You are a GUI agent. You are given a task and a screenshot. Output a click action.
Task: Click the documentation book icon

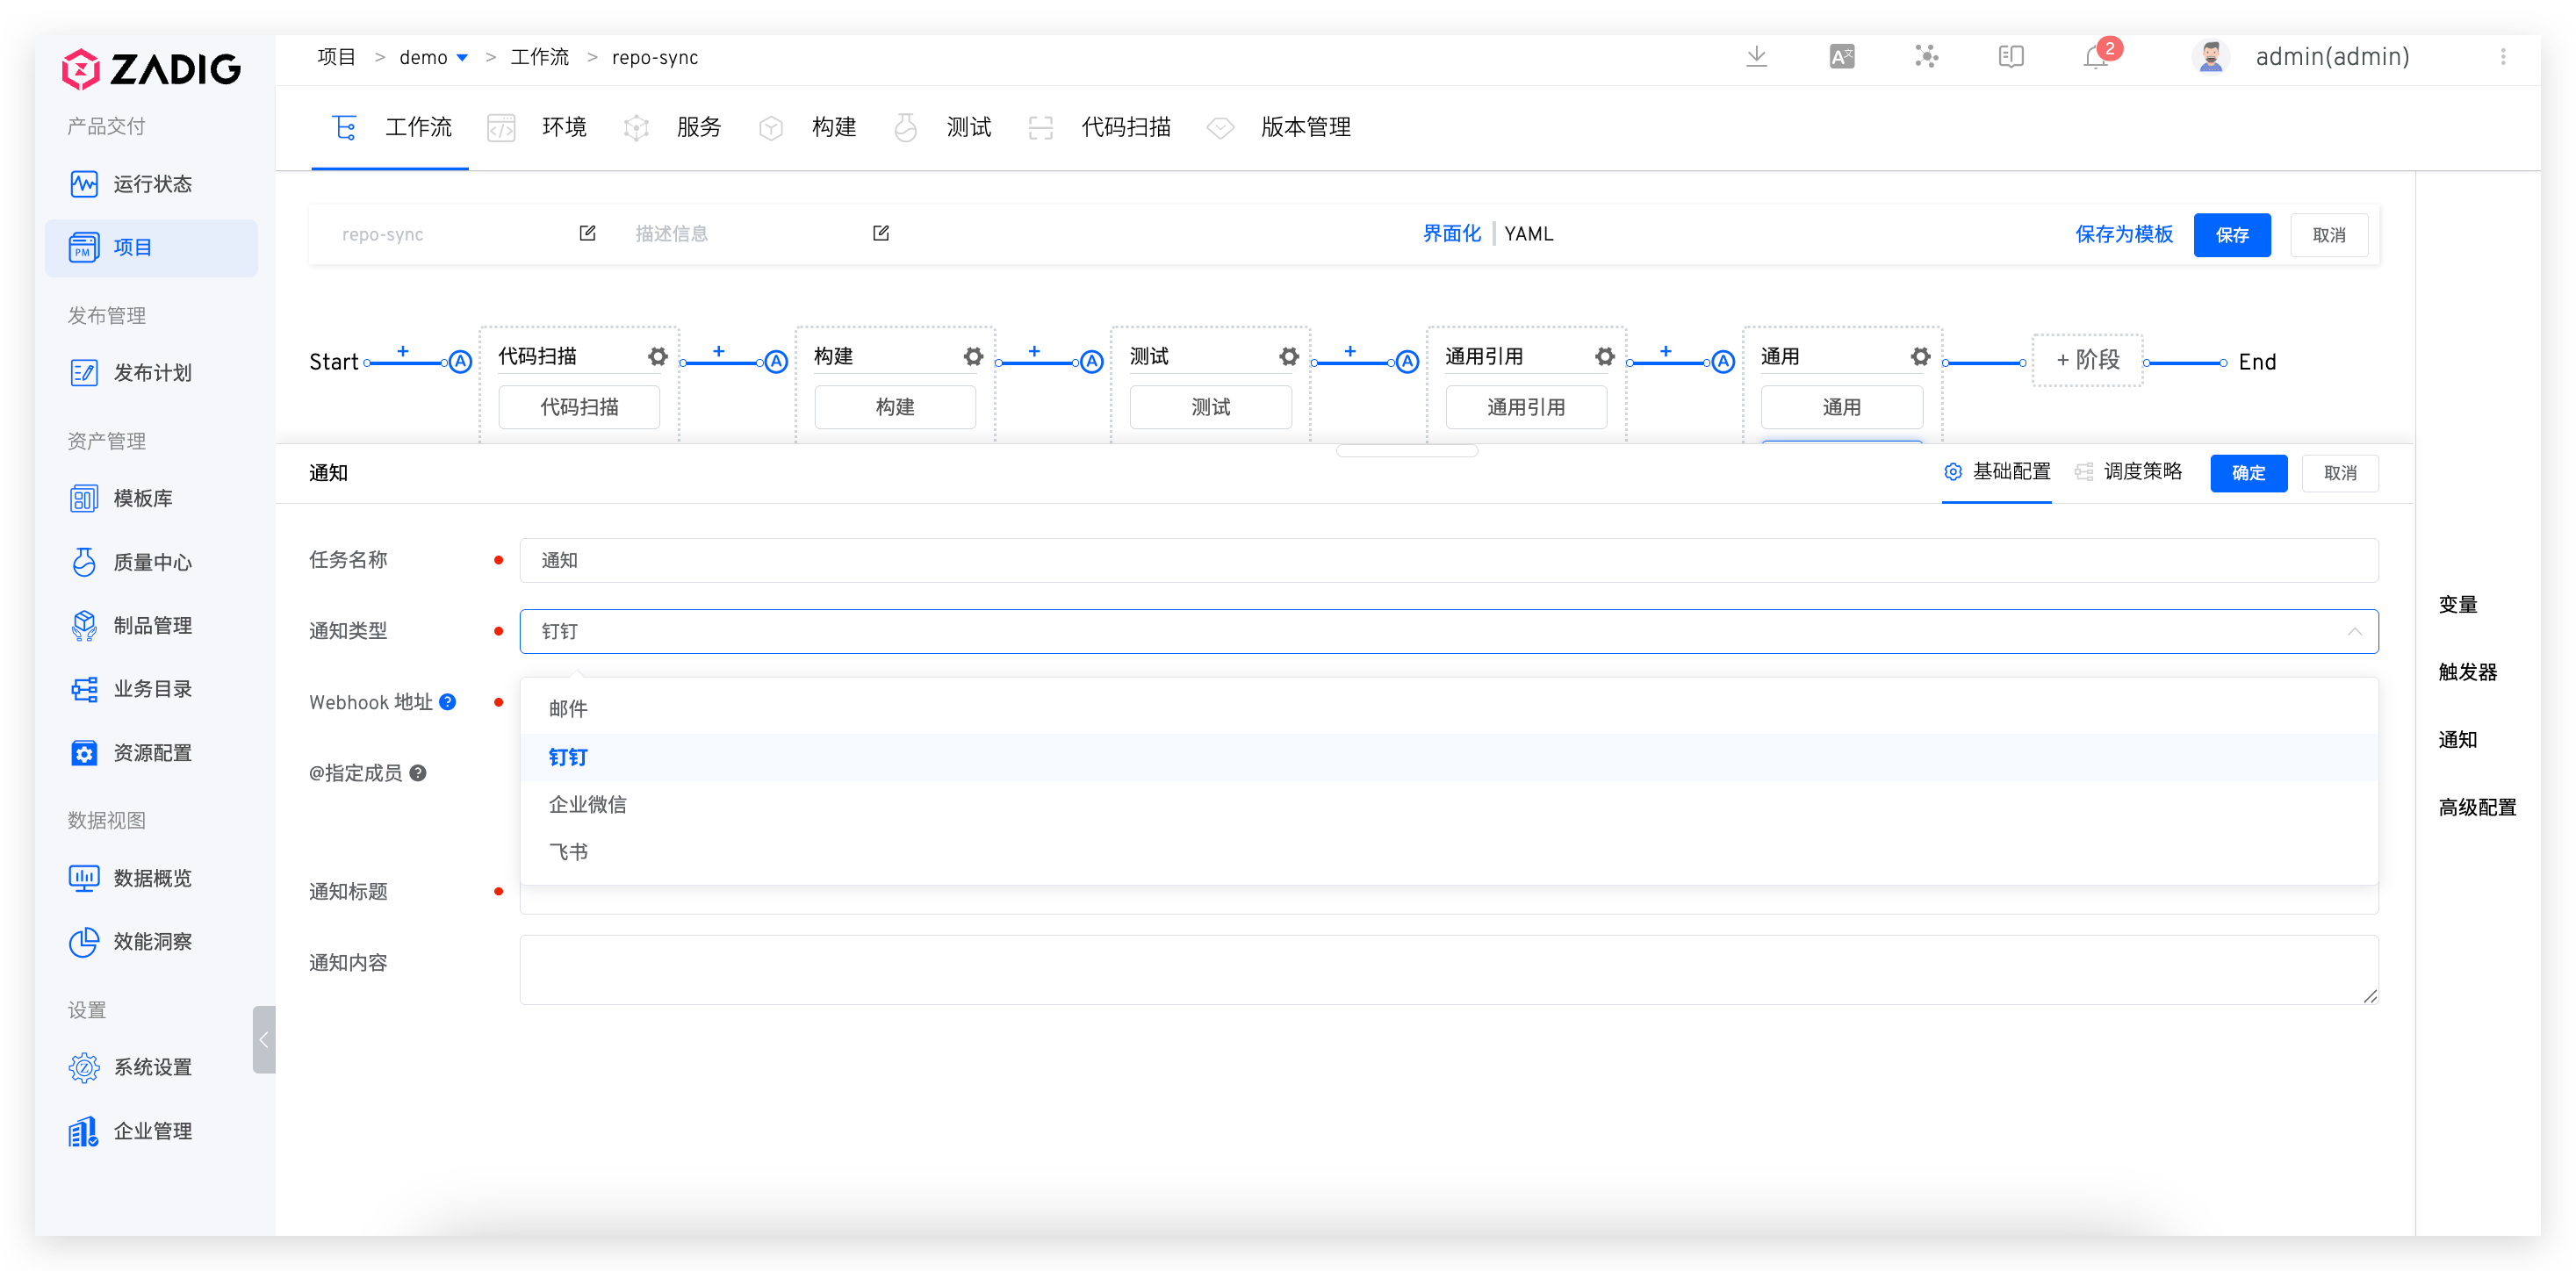point(2010,57)
